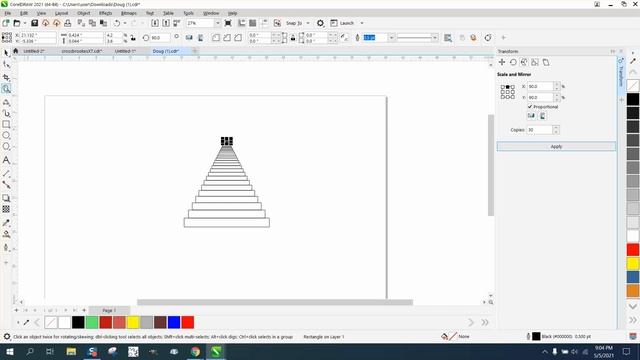Viewport: 640px width, 360px height.
Task: Click the Undo icon
Action: (117, 23)
